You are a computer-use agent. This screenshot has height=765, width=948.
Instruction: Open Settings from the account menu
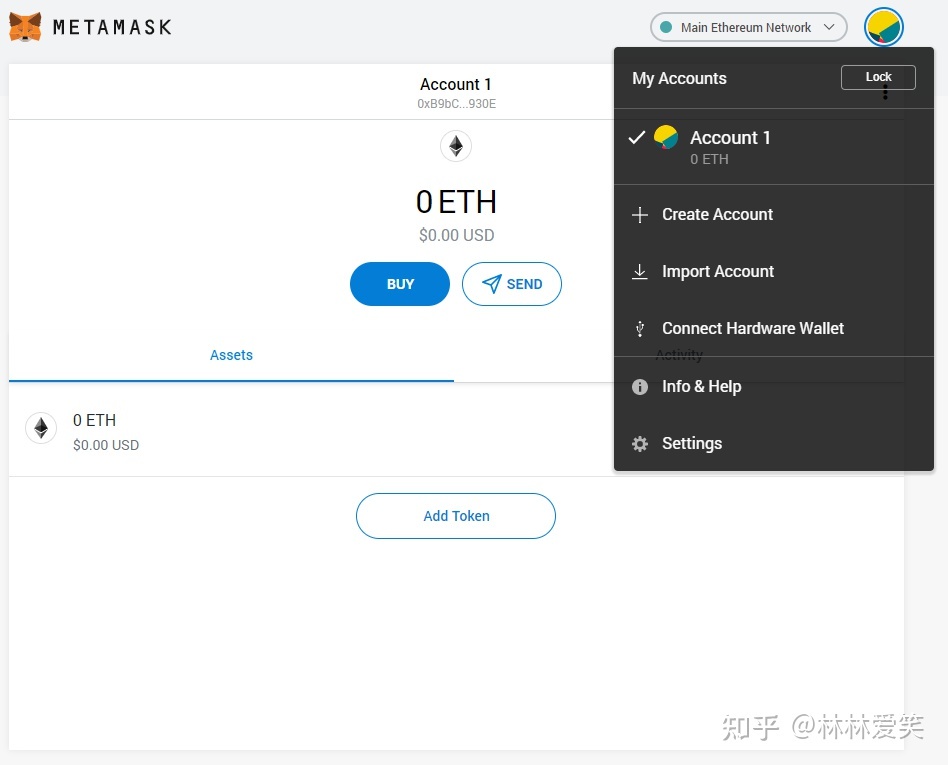pyautogui.click(x=773, y=443)
